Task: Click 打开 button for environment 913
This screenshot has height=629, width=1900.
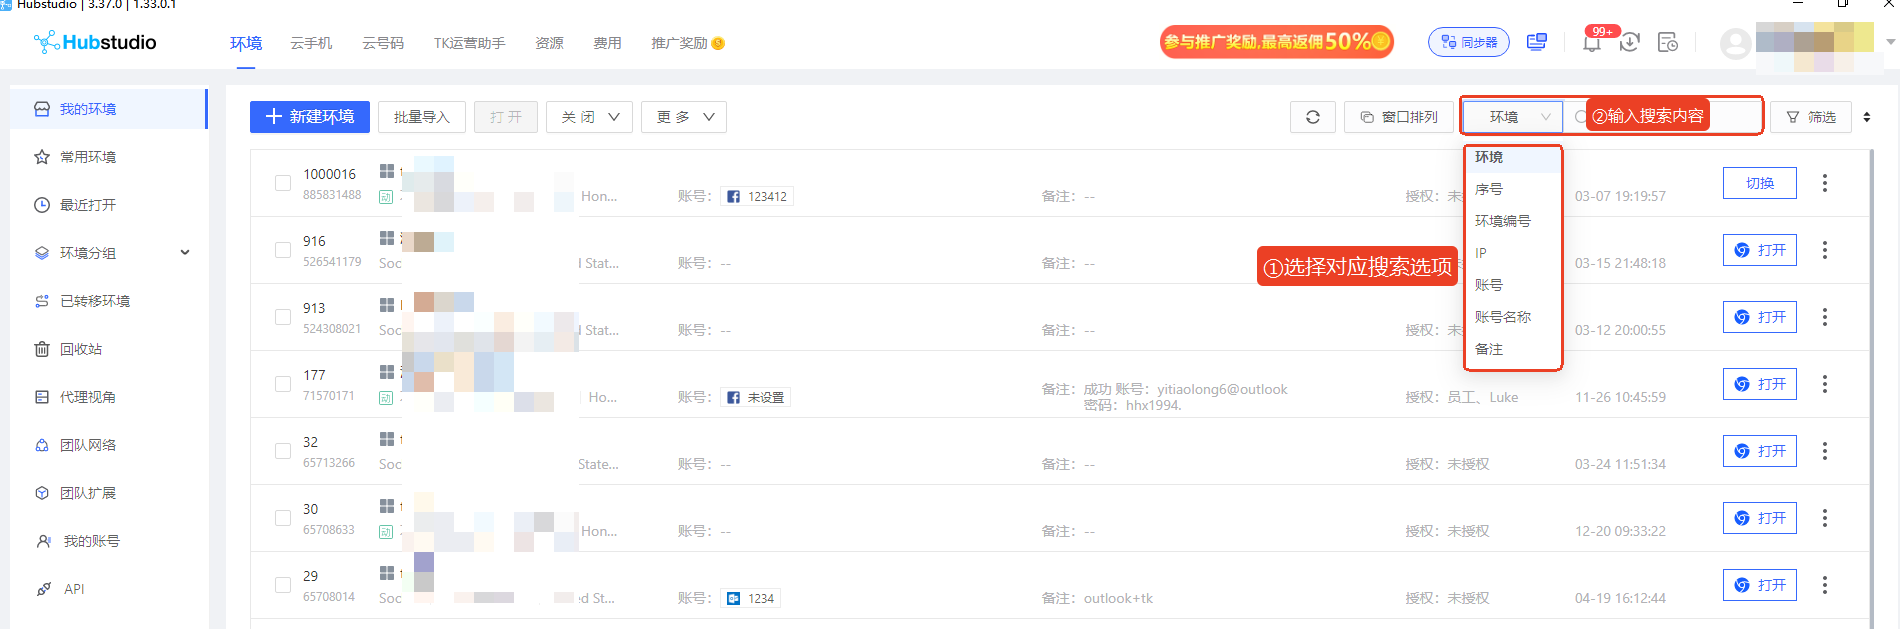Action: coord(1760,317)
